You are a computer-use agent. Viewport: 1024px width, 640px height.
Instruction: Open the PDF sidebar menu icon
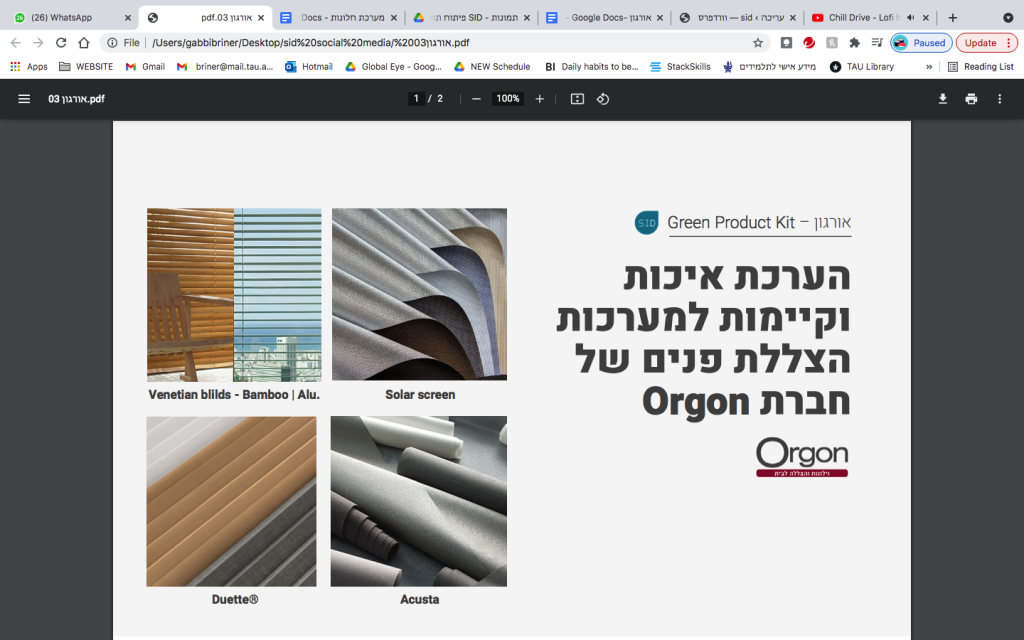pos(24,99)
